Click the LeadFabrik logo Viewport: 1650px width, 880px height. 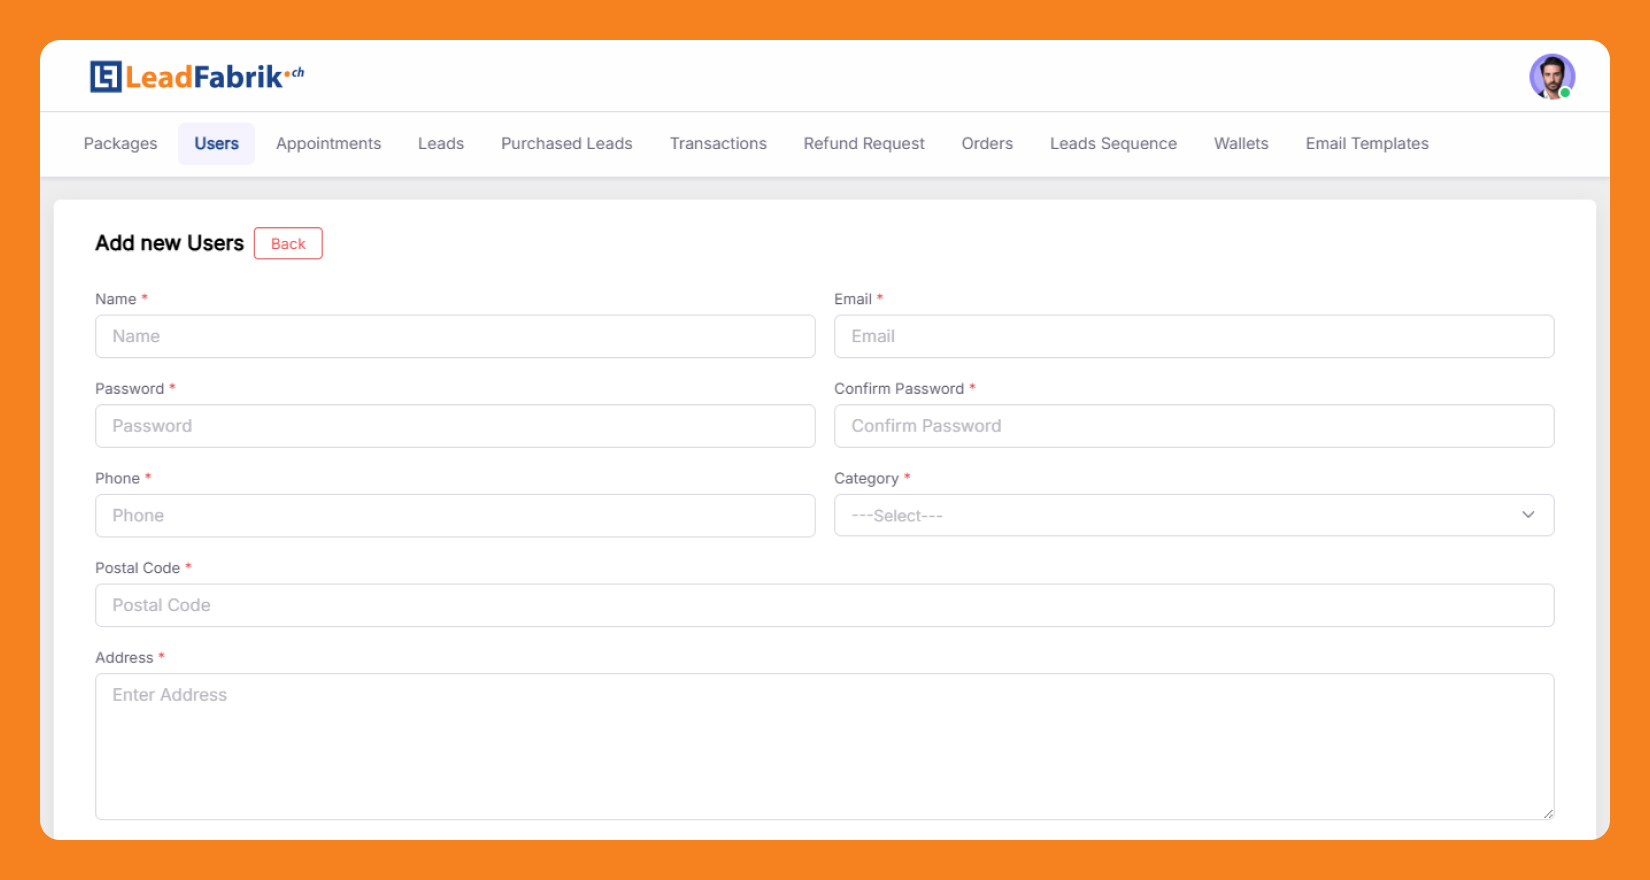[x=197, y=77]
